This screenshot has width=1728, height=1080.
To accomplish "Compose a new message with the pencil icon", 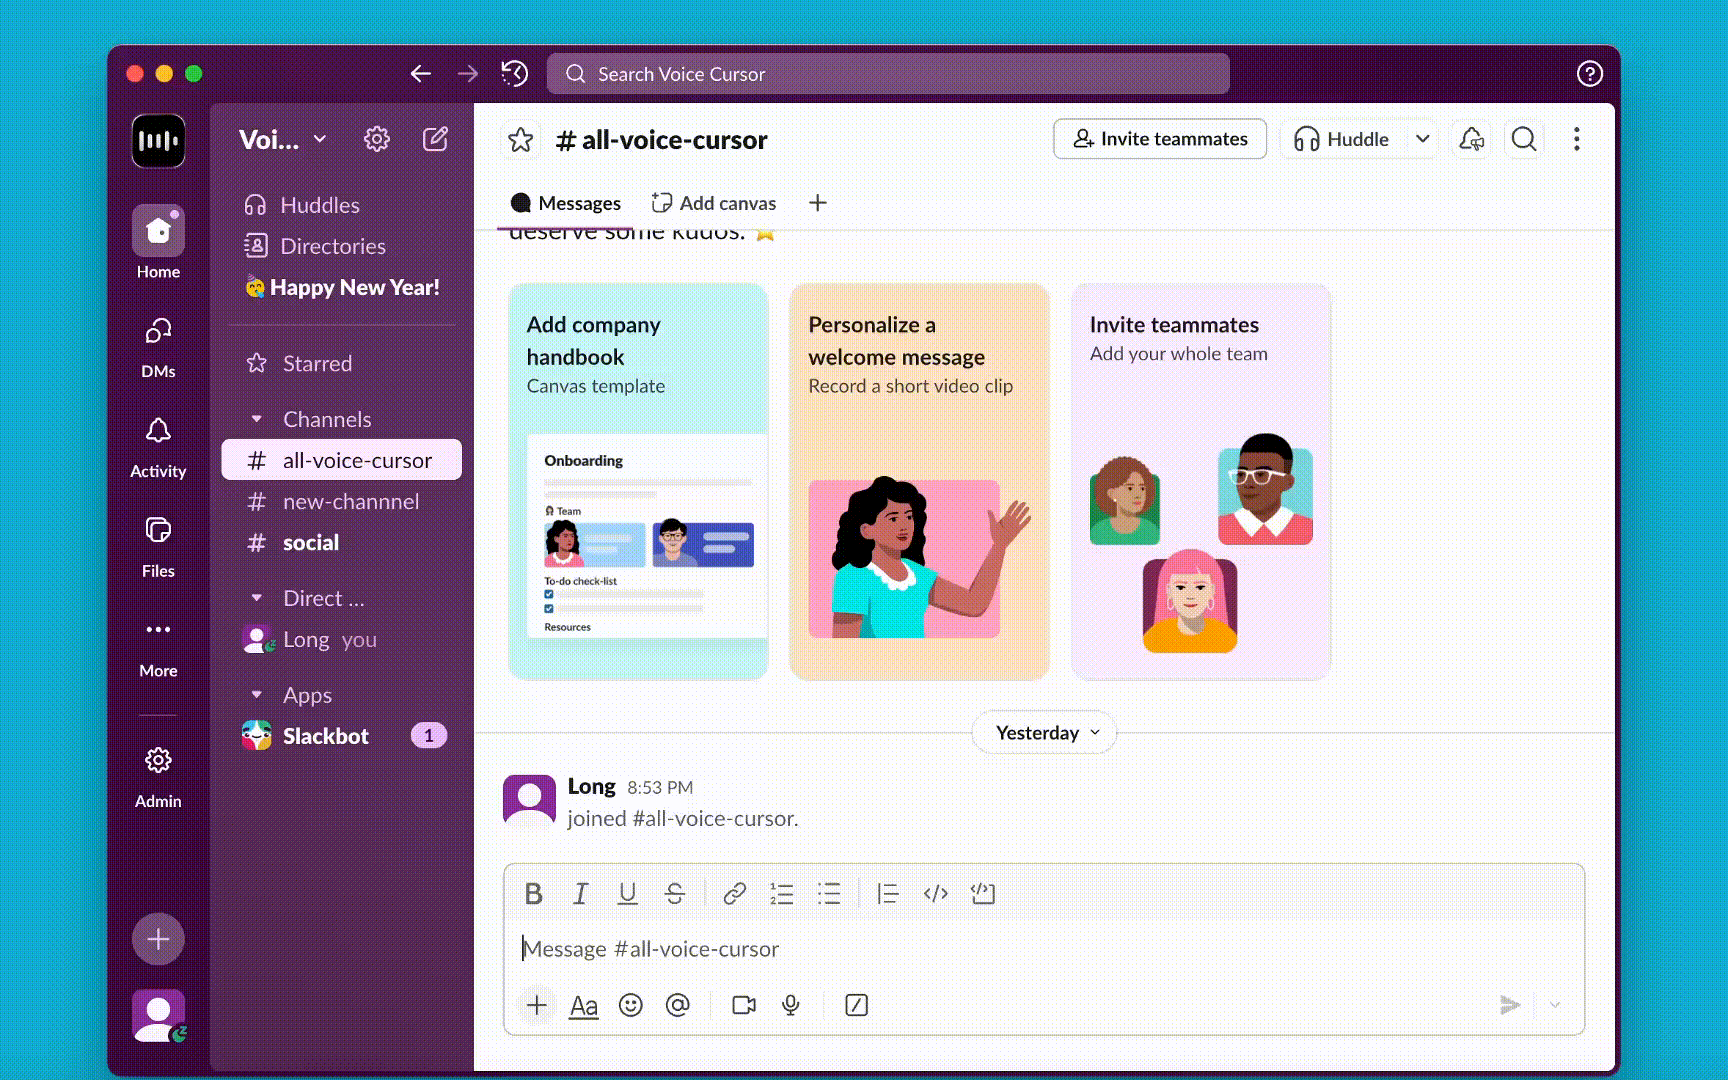I will pos(435,139).
